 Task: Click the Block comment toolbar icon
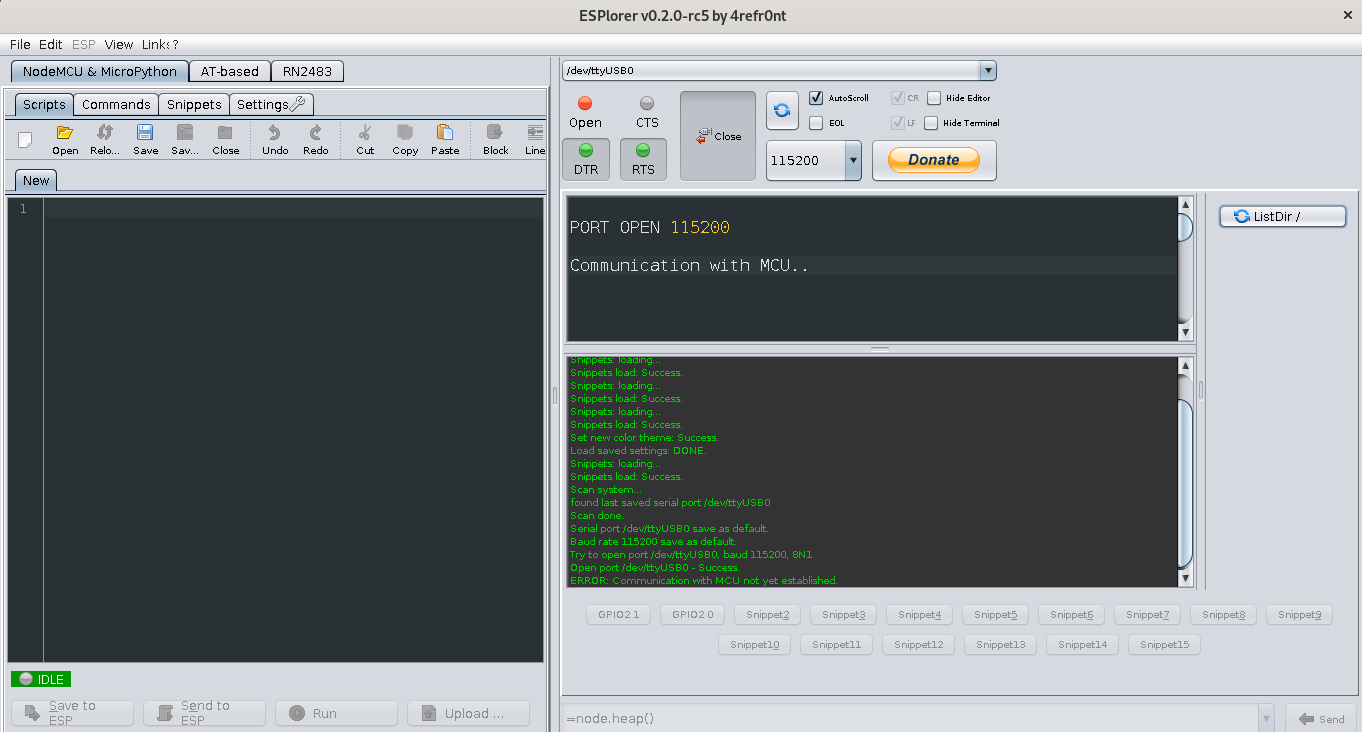pyautogui.click(x=495, y=140)
